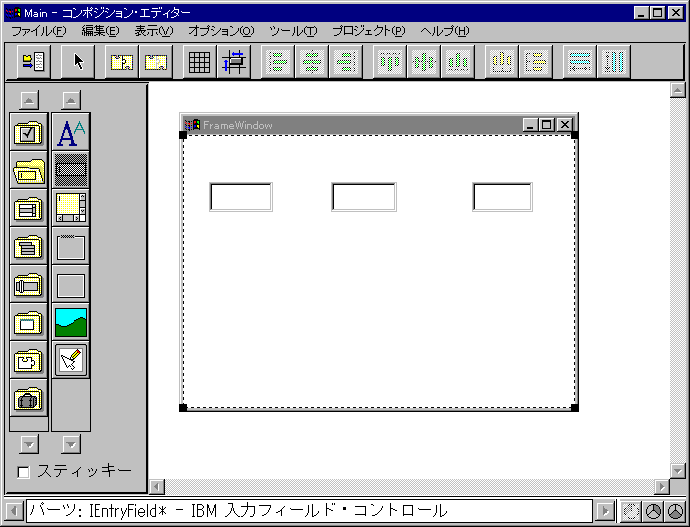Pick the bitmap landscape picture part
Screen dimensions: 690x527
click(x=71, y=323)
